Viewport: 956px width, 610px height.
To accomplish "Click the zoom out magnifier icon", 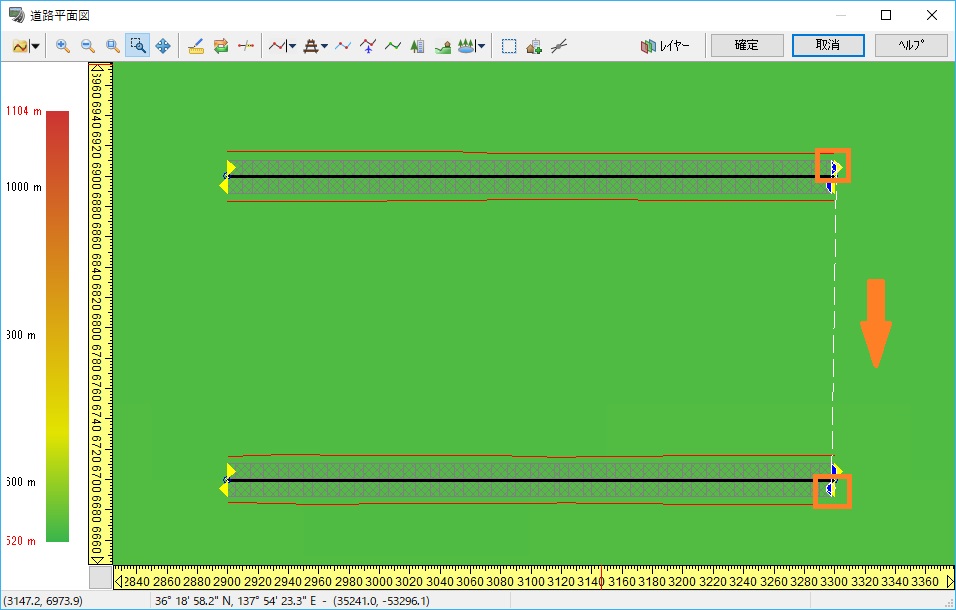I will click(x=88, y=46).
